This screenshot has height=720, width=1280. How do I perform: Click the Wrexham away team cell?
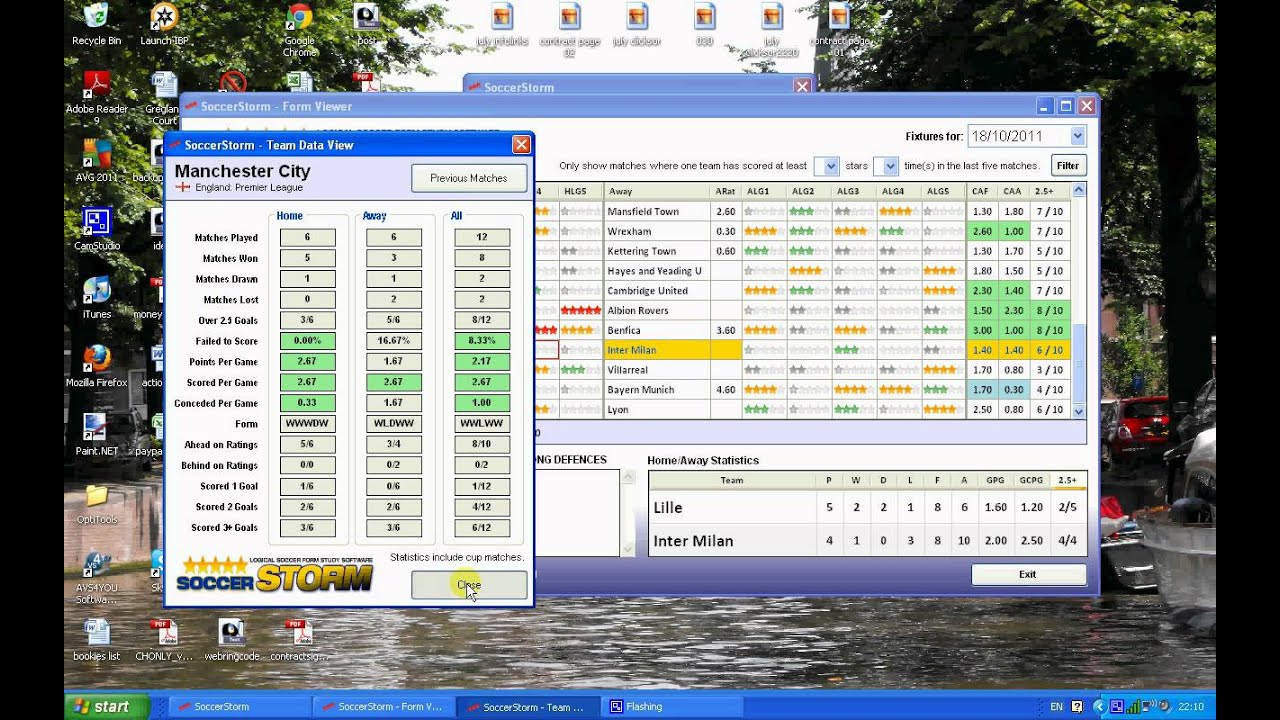(657, 231)
